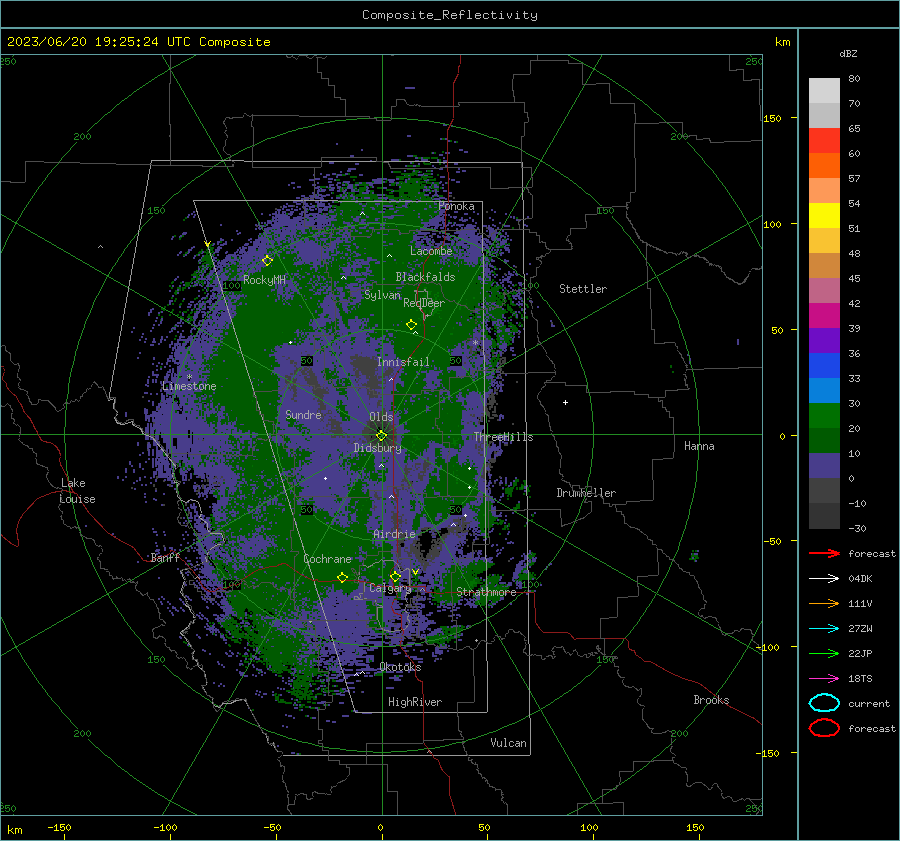Click the Vulcan town label
The height and width of the screenshot is (841, 900).
[x=508, y=743]
